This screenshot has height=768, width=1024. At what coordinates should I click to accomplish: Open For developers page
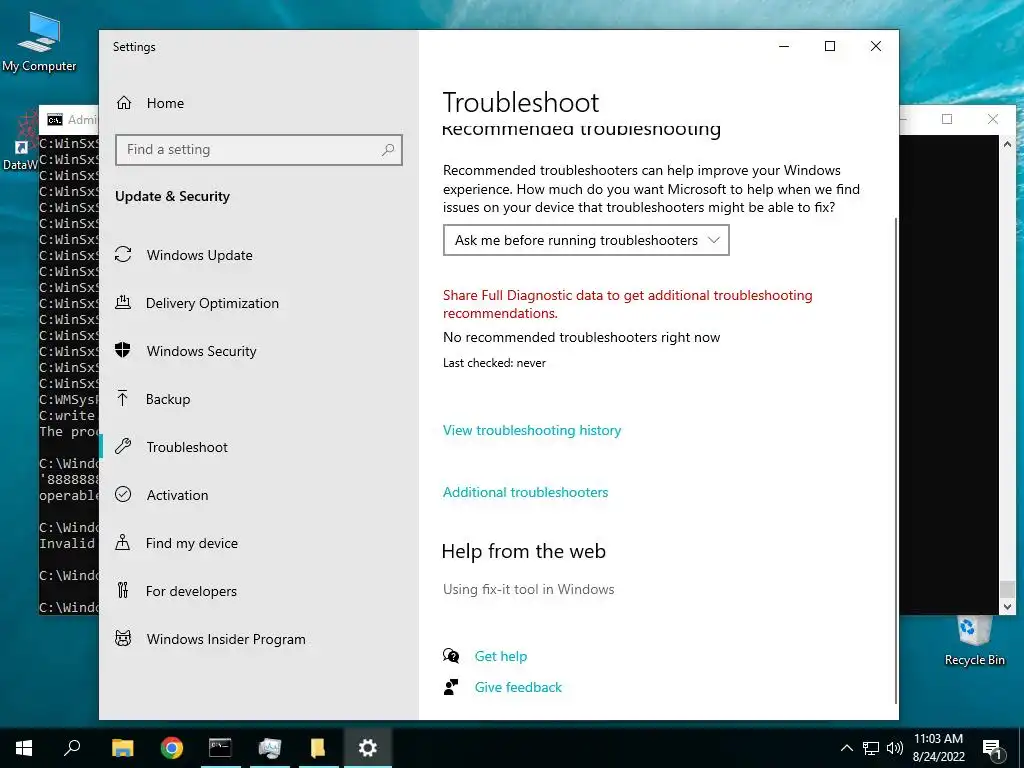(191, 591)
